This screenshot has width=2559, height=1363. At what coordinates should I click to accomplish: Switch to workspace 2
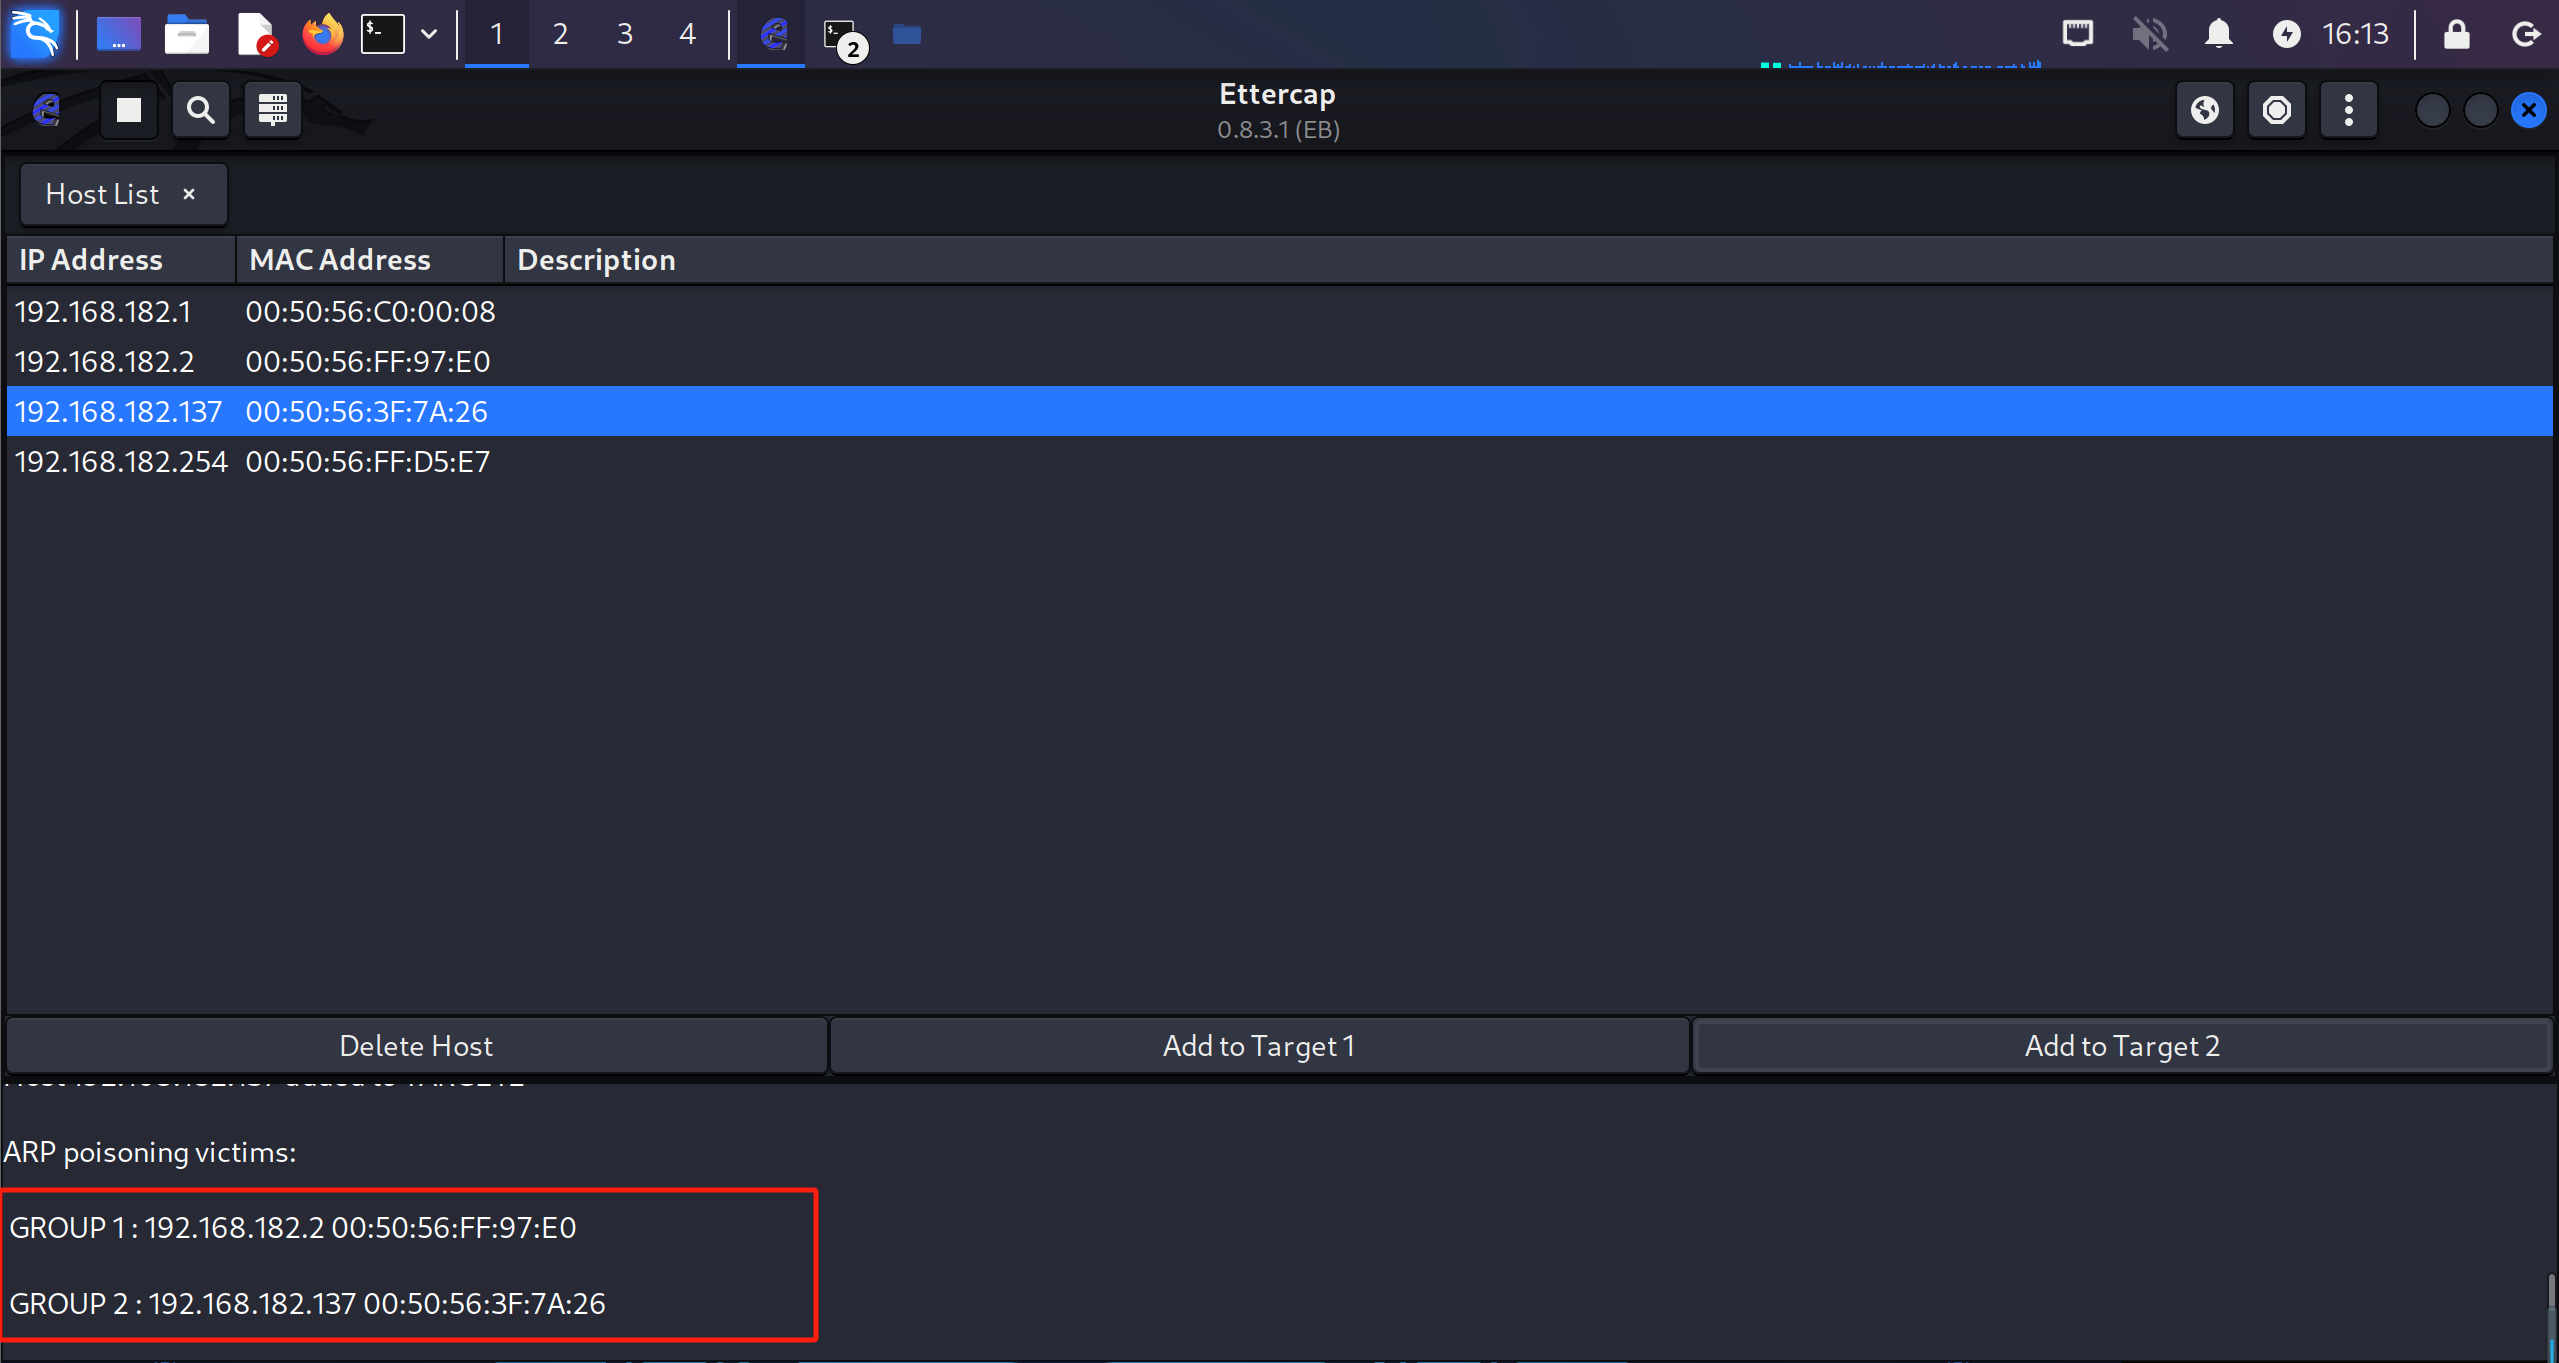pyautogui.click(x=560, y=34)
